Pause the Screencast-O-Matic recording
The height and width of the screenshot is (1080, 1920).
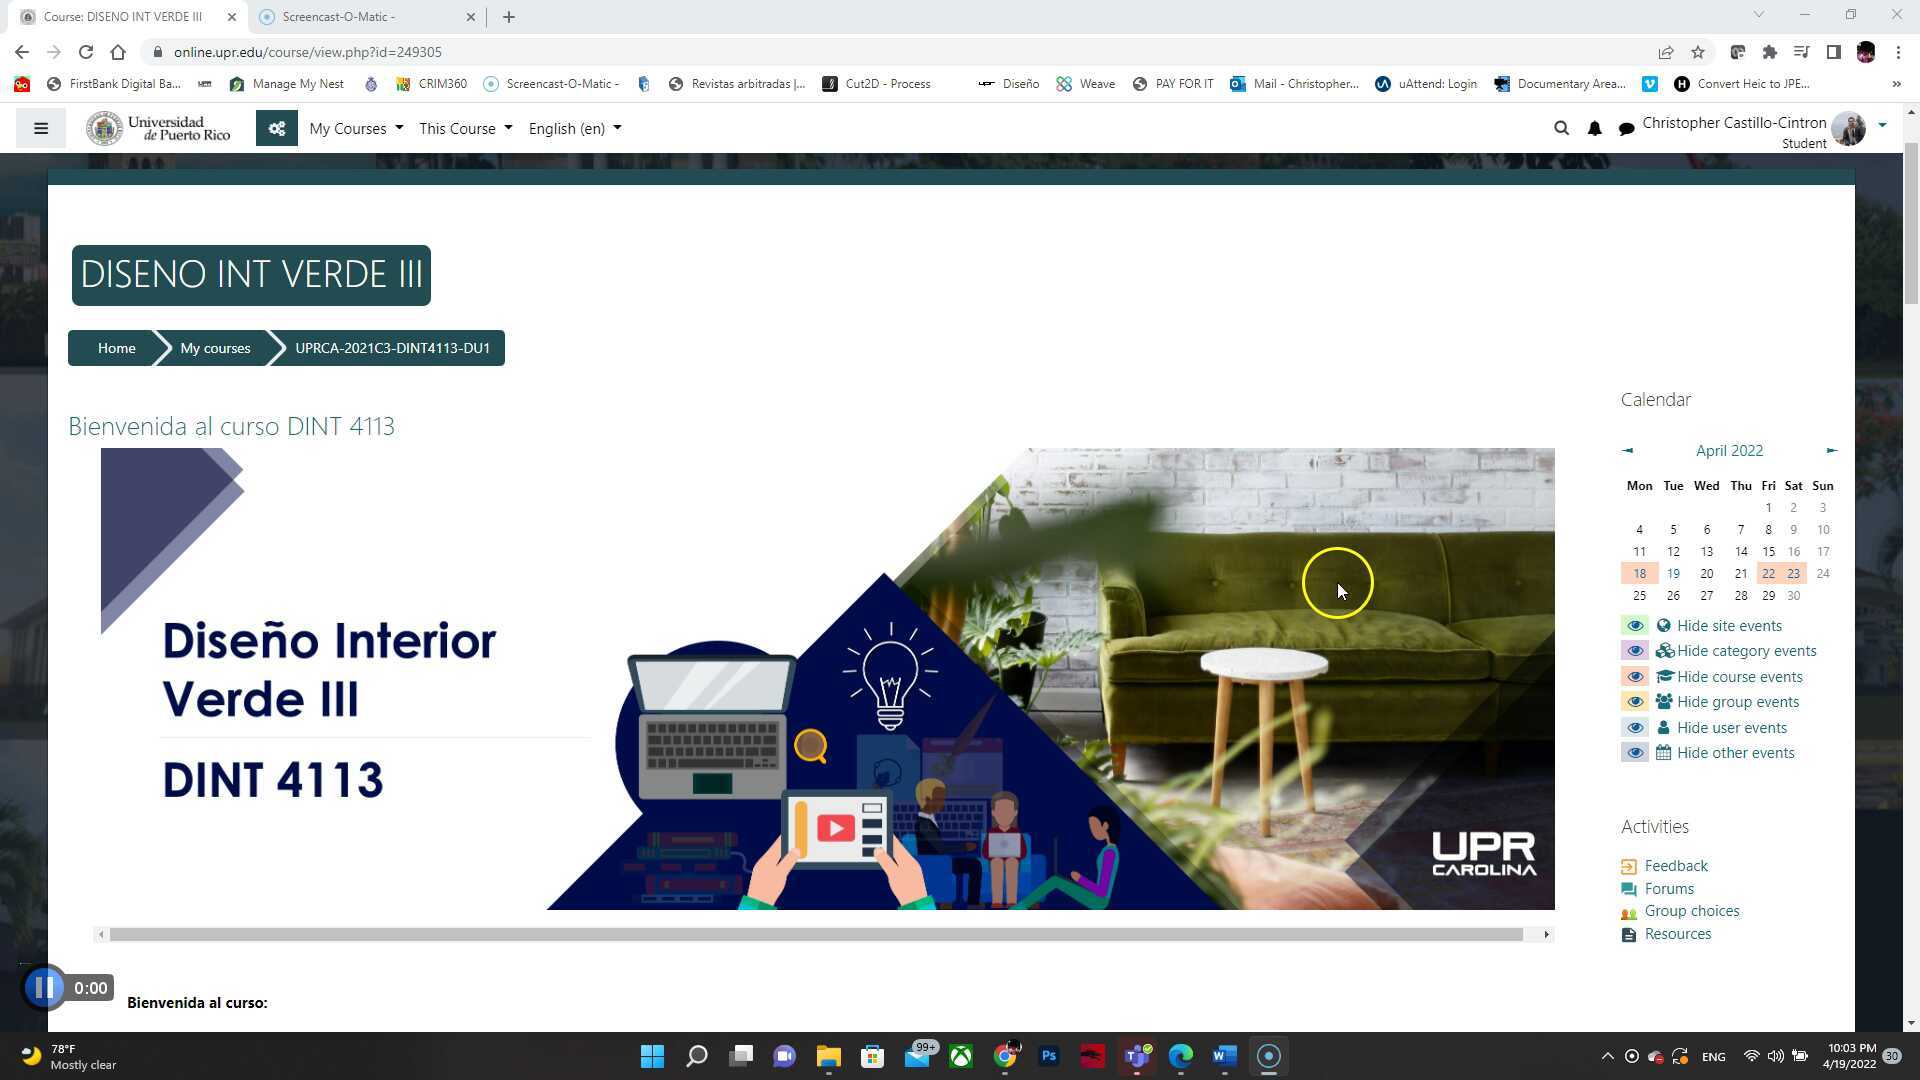point(44,988)
